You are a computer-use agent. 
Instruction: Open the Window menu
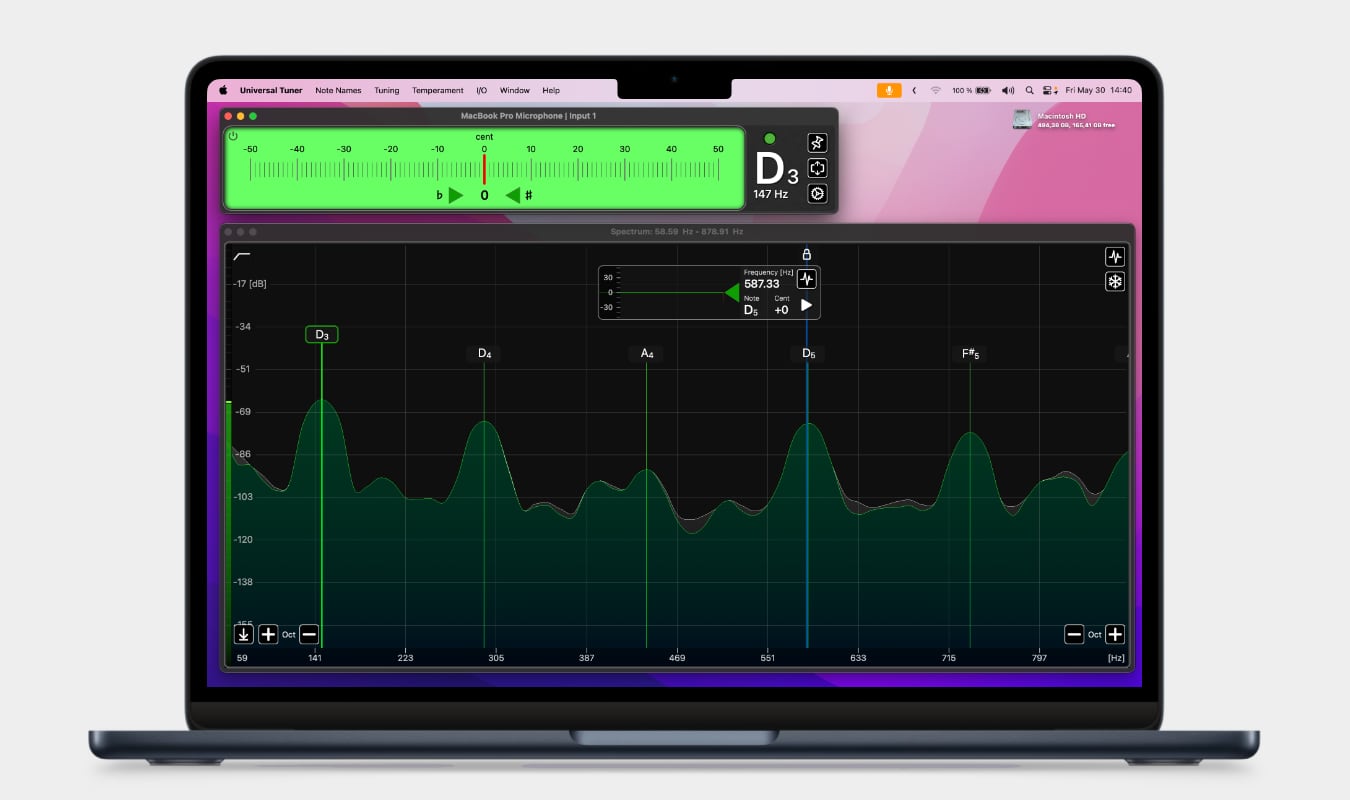[x=515, y=90]
